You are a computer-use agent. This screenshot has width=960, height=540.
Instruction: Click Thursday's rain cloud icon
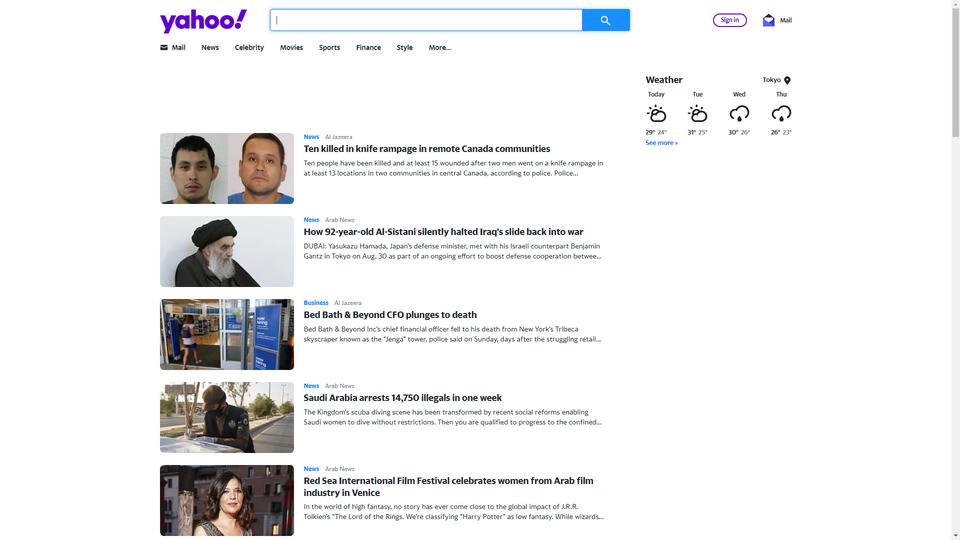click(781, 114)
